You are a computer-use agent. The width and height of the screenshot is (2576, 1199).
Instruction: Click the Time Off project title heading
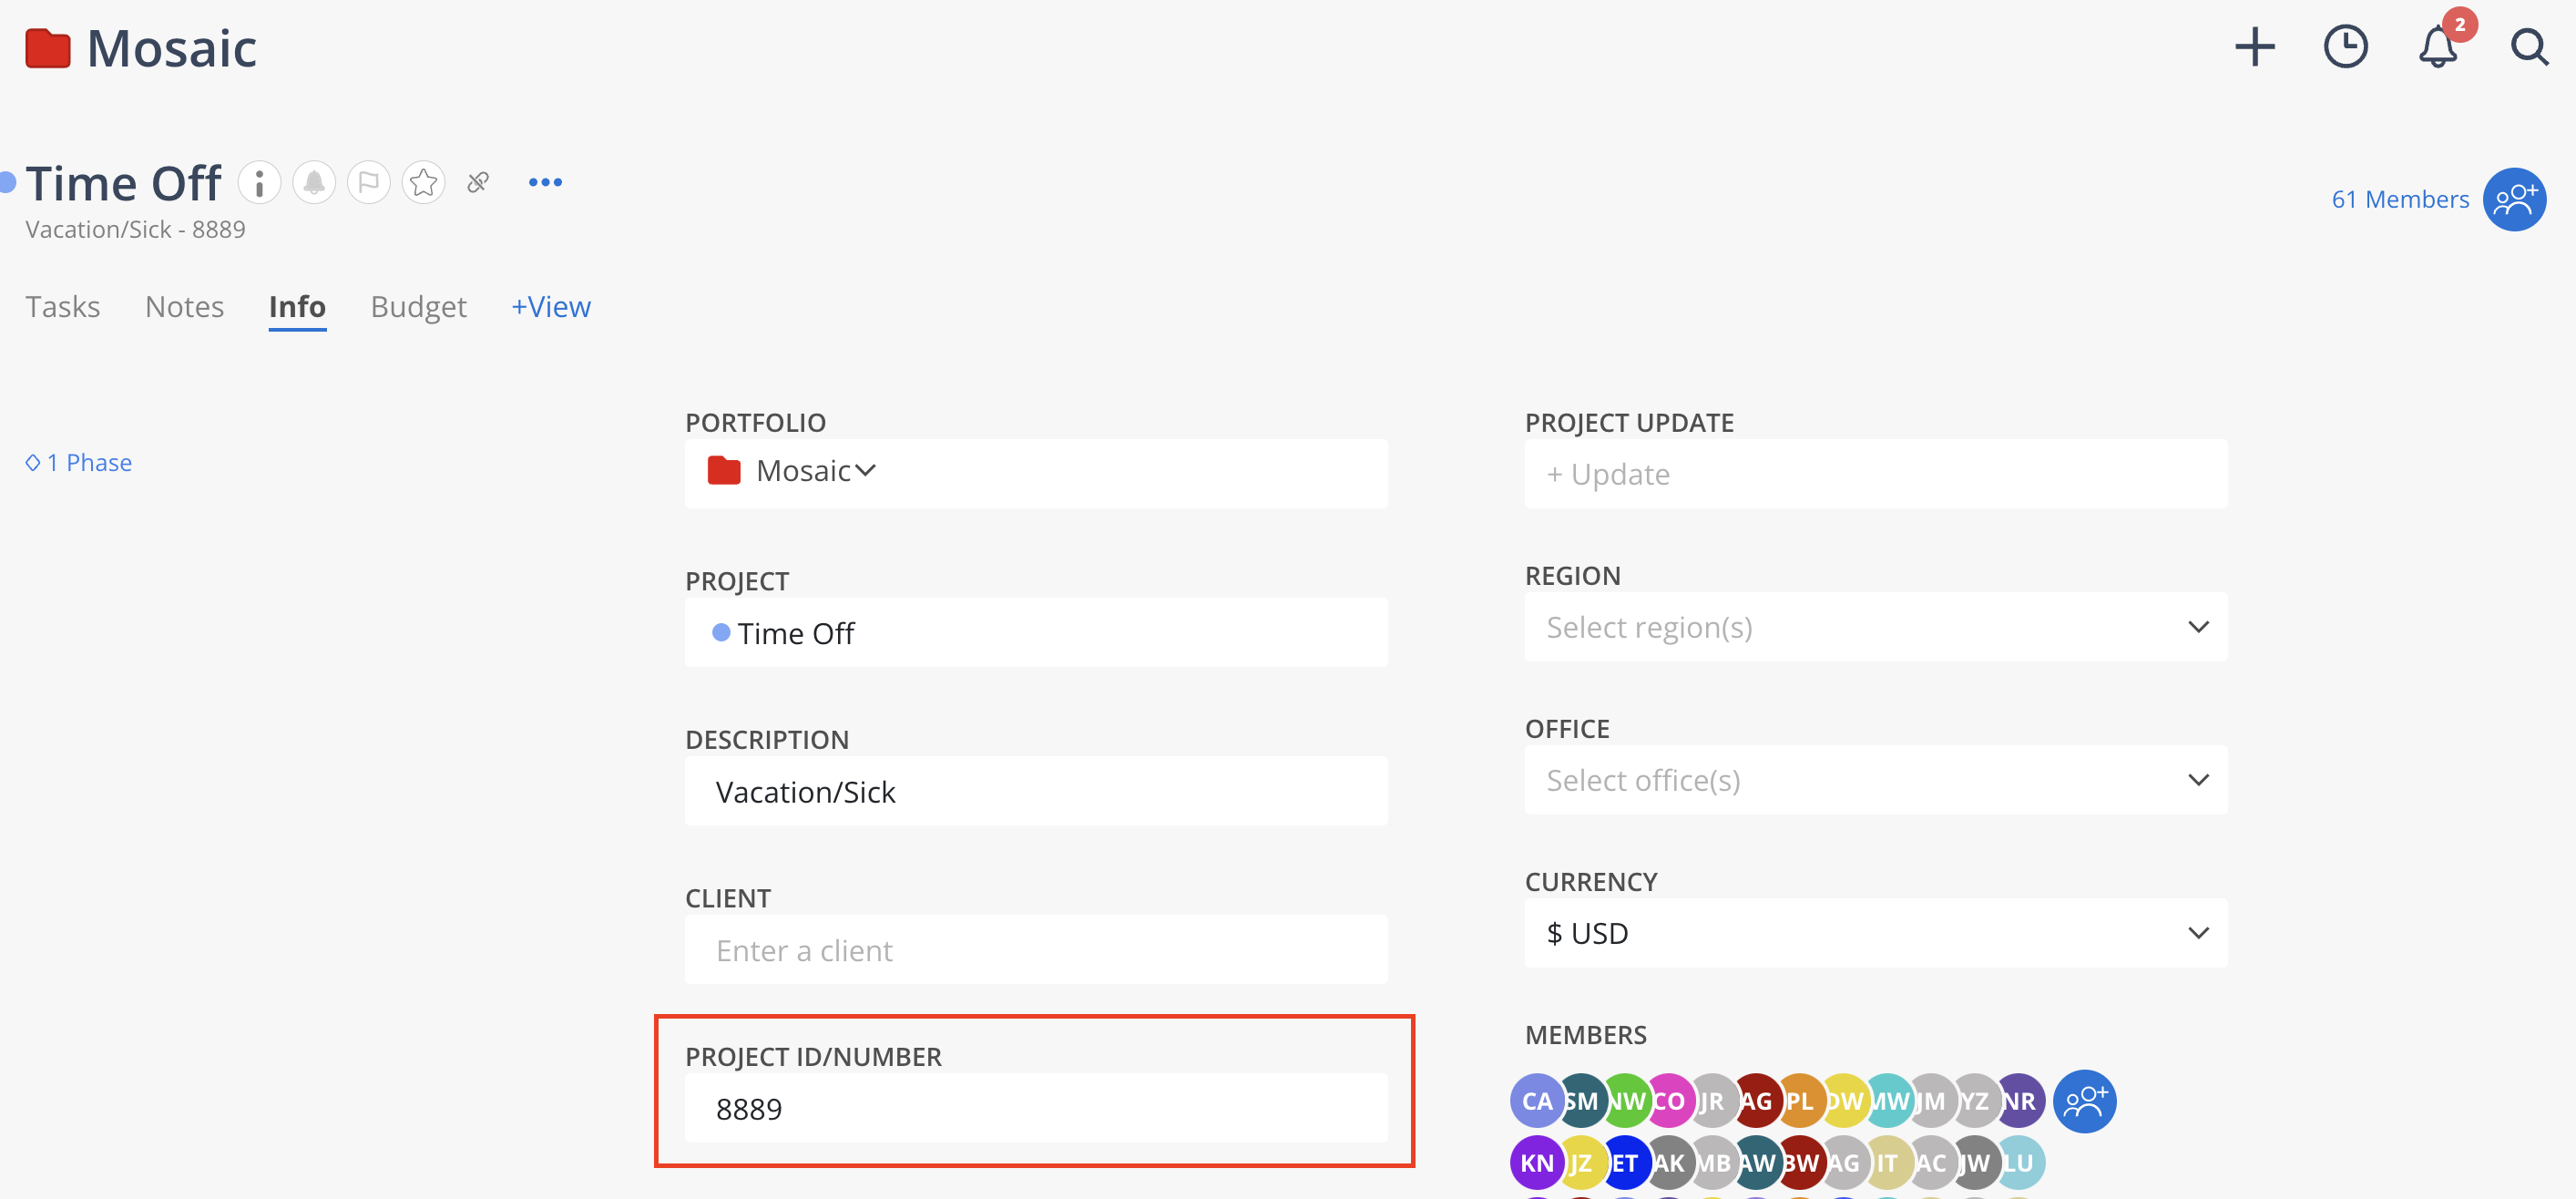click(123, 183)
